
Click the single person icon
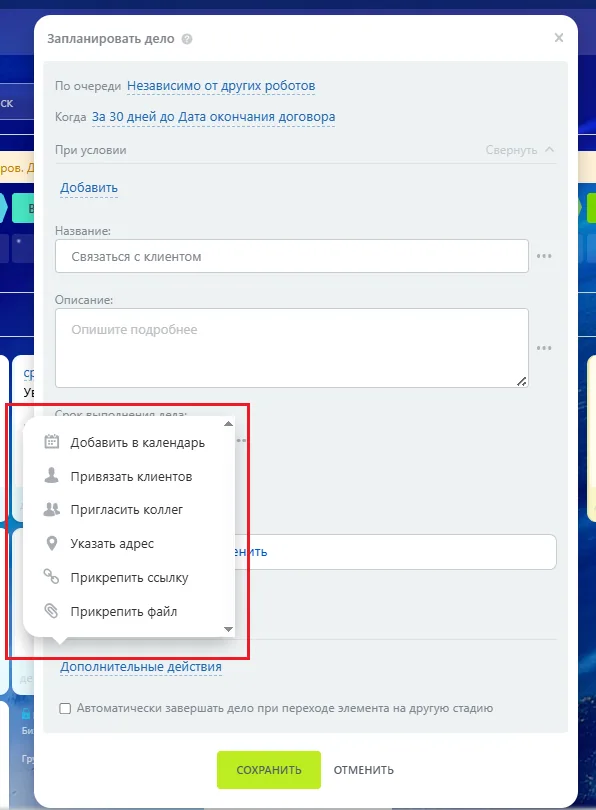pyautogui.click(x=52, y=475)
